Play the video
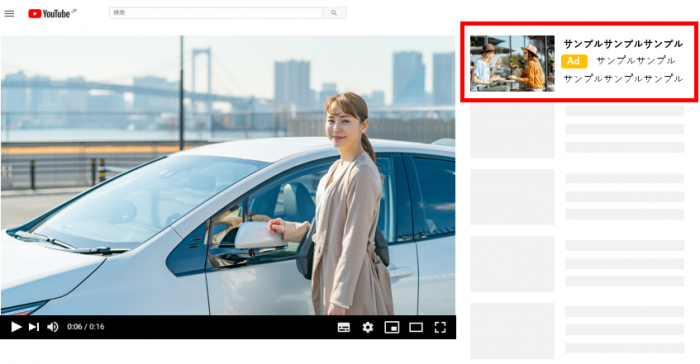This screenshot has width=700, height=364. [16, 327]
